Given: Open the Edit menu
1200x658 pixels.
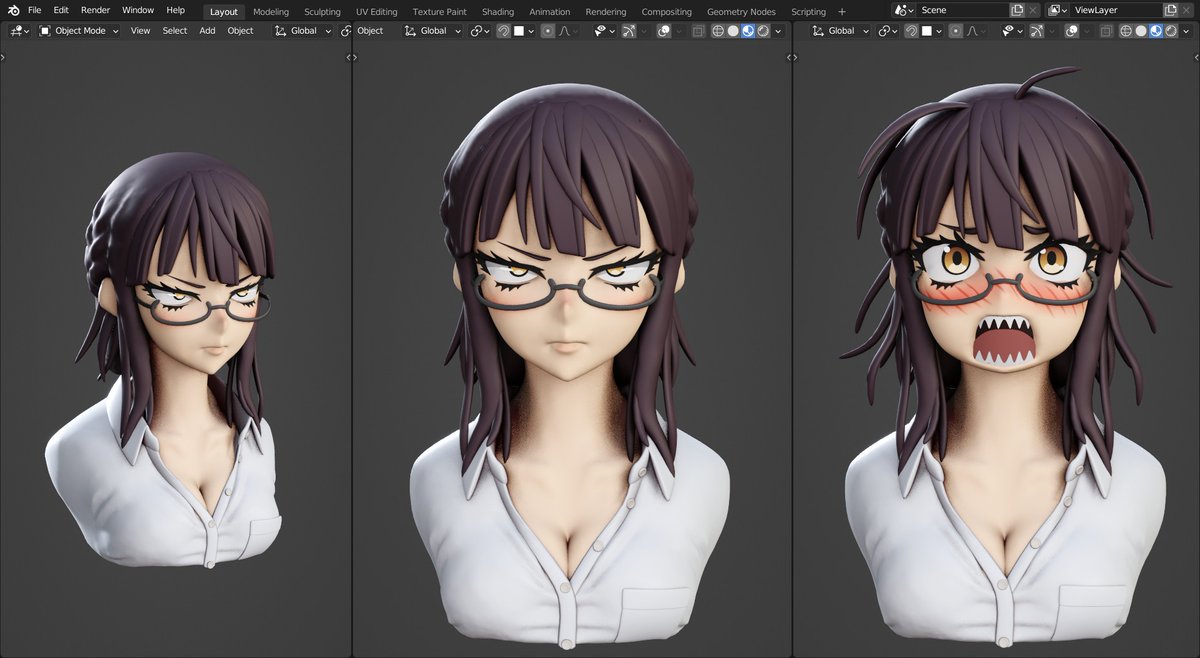Looking at the screenshot, I should tap(61, 10).
